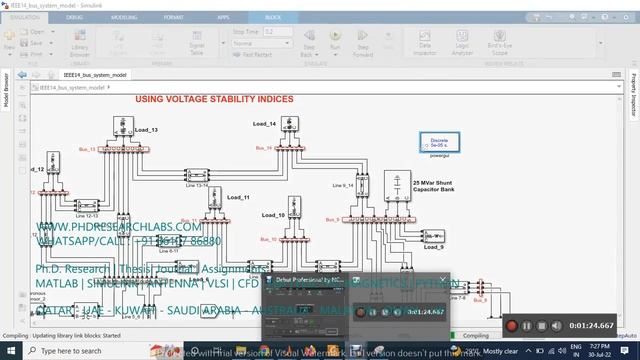This screenshot has width=640, height=360.
Task: Expand the Review Results gallery arrow
Action: coord(600,43)
